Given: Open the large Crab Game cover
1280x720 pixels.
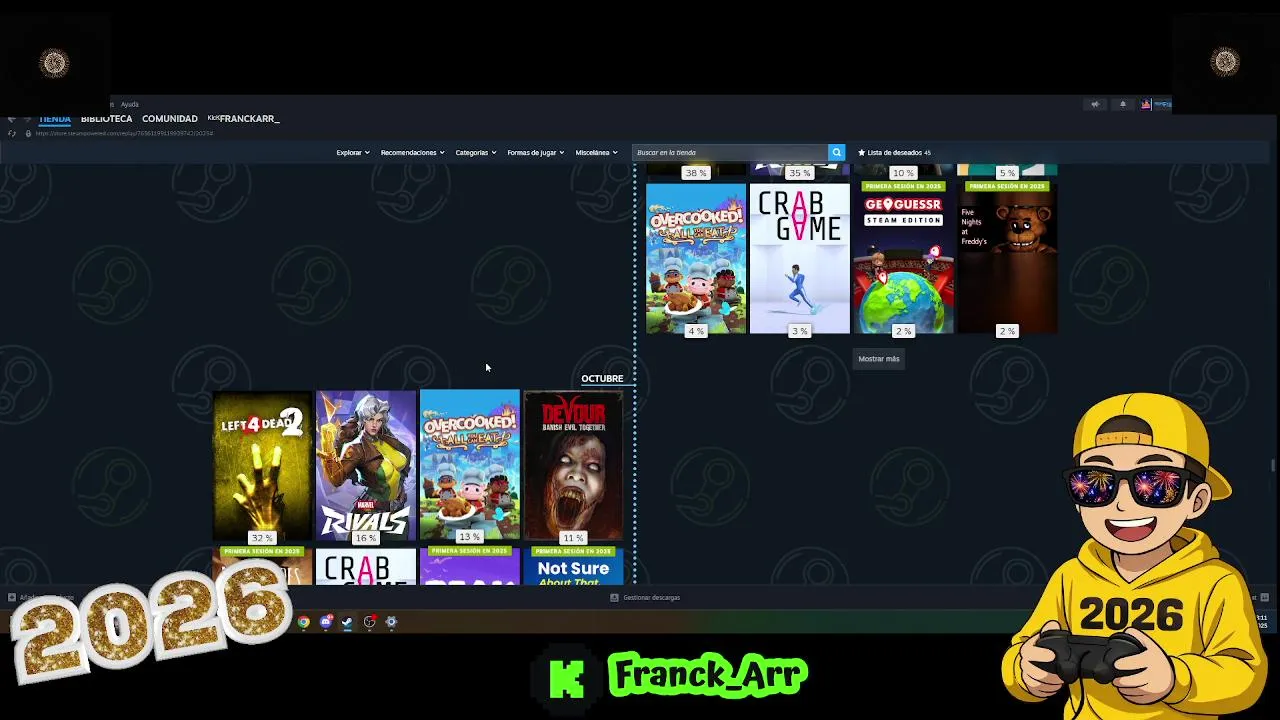Looking at the screenshot, I should [x=800, y=258].
